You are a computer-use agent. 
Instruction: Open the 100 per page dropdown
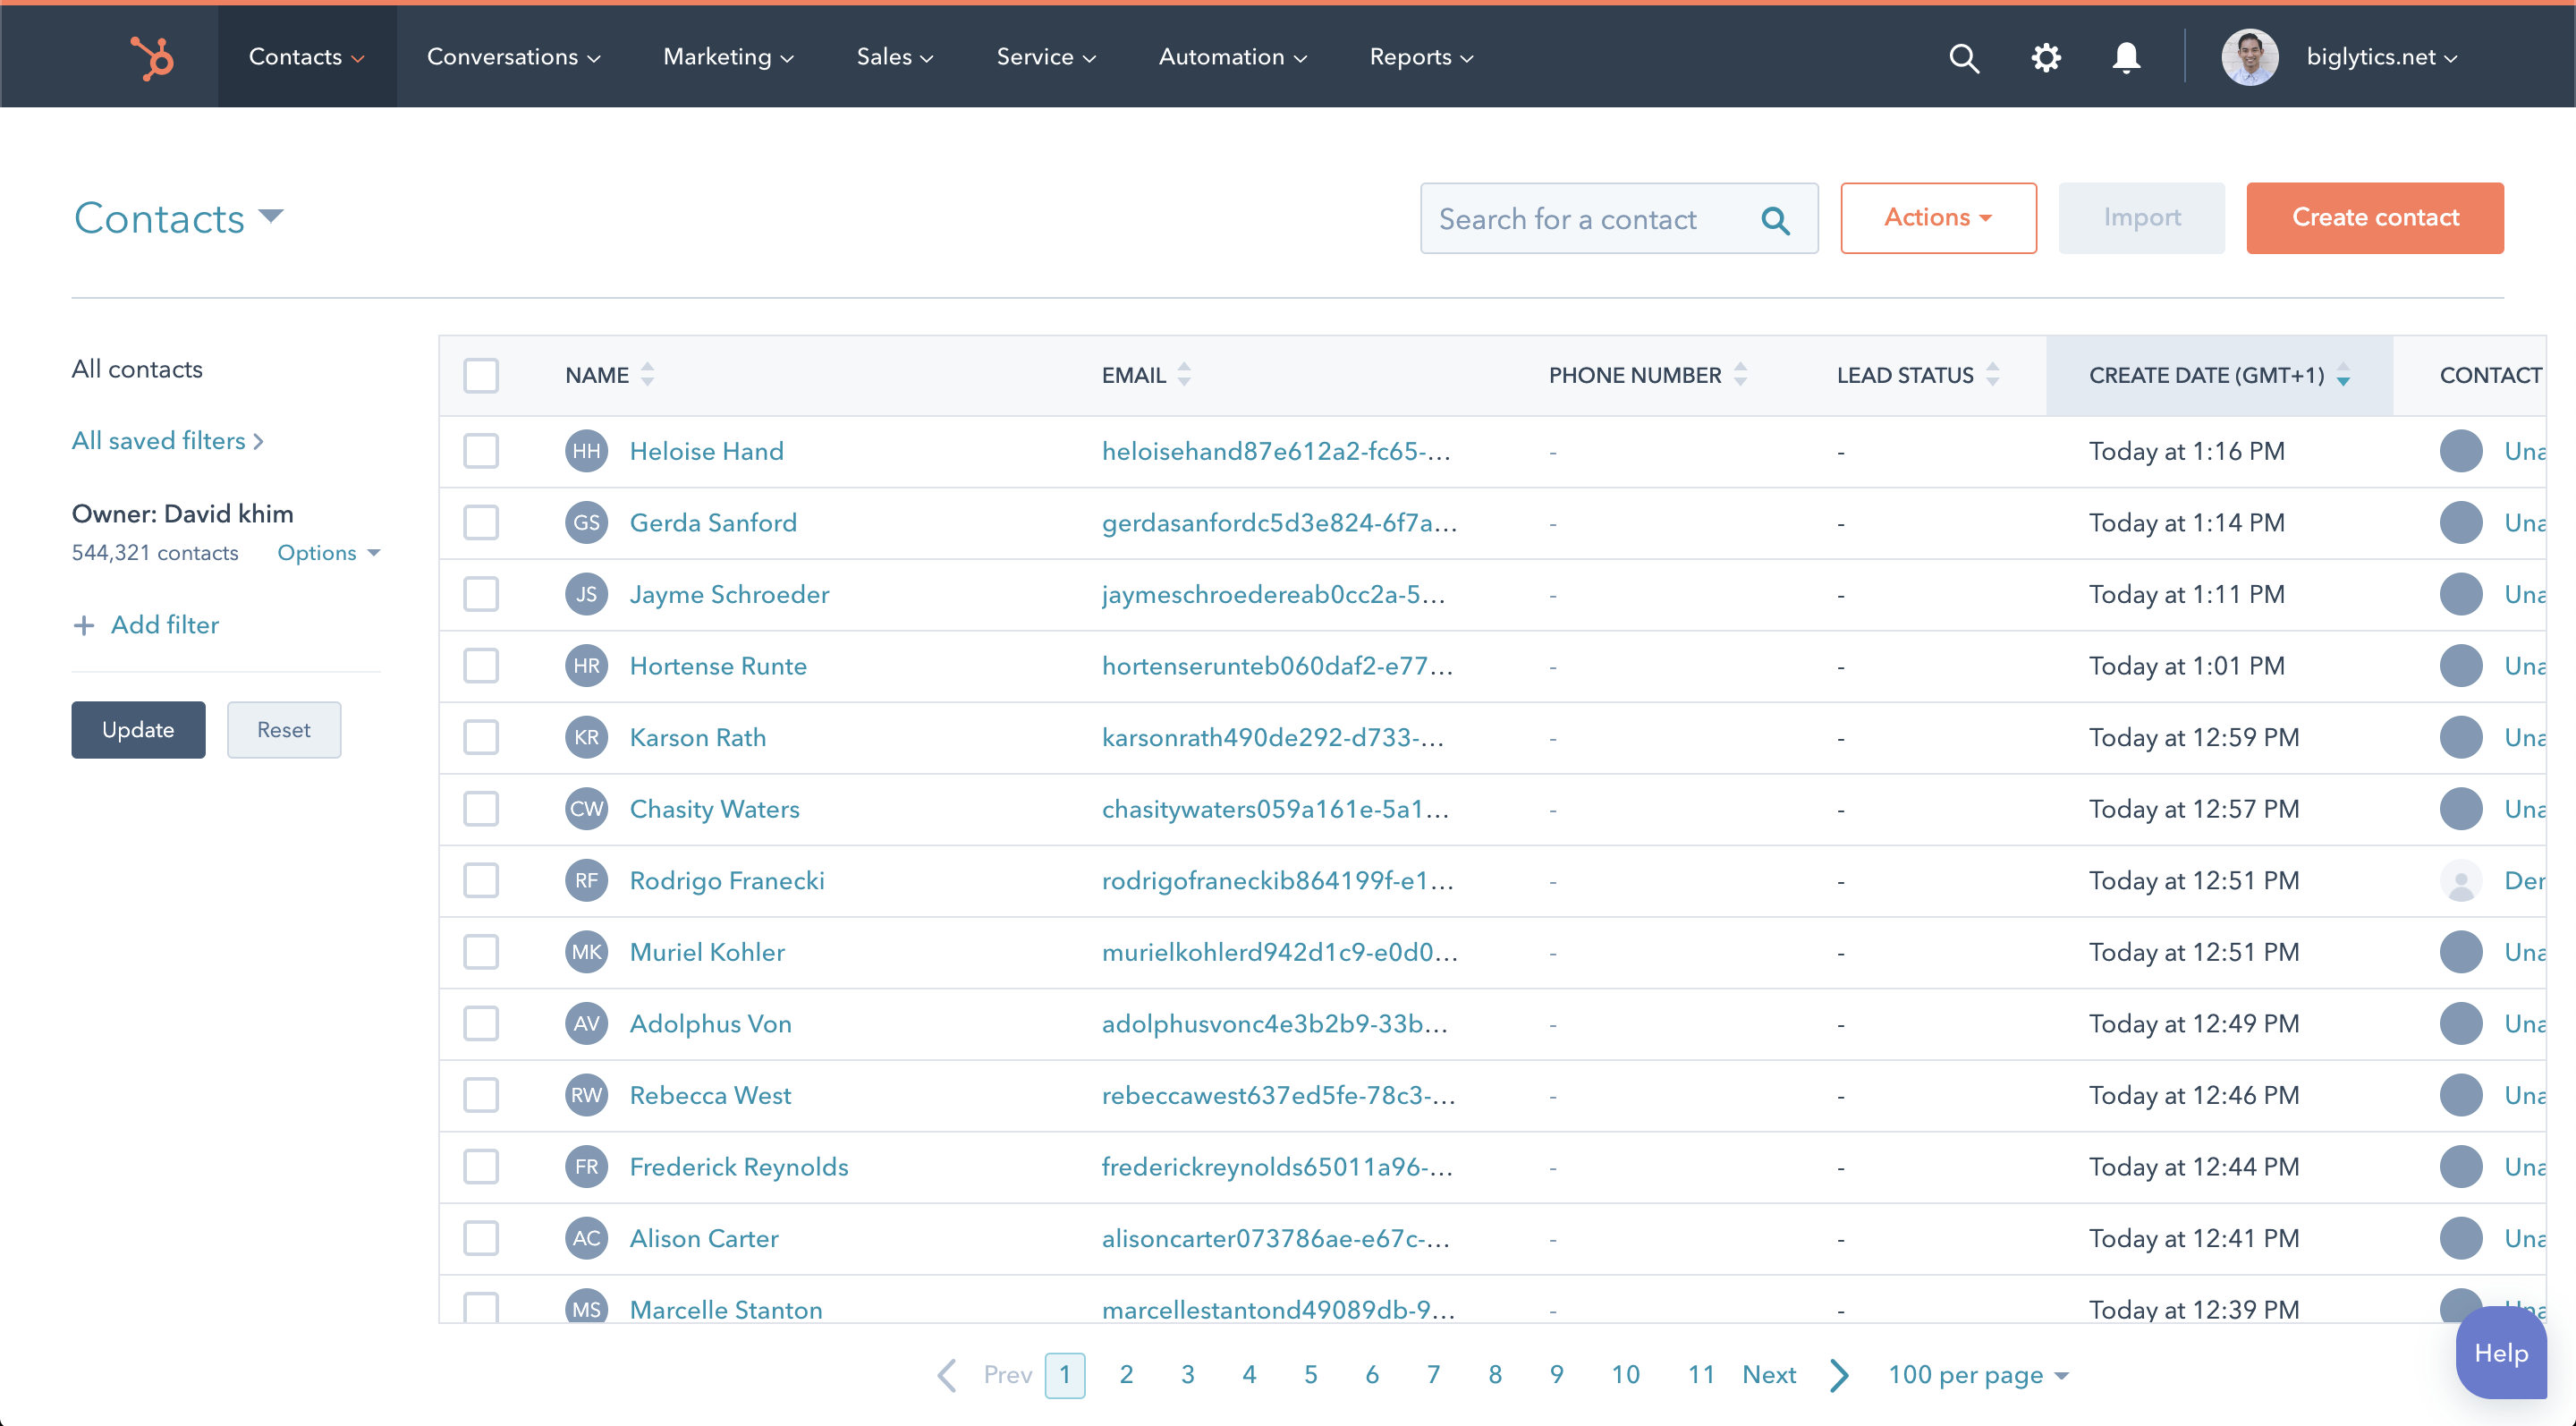tap(1977, 1375)
